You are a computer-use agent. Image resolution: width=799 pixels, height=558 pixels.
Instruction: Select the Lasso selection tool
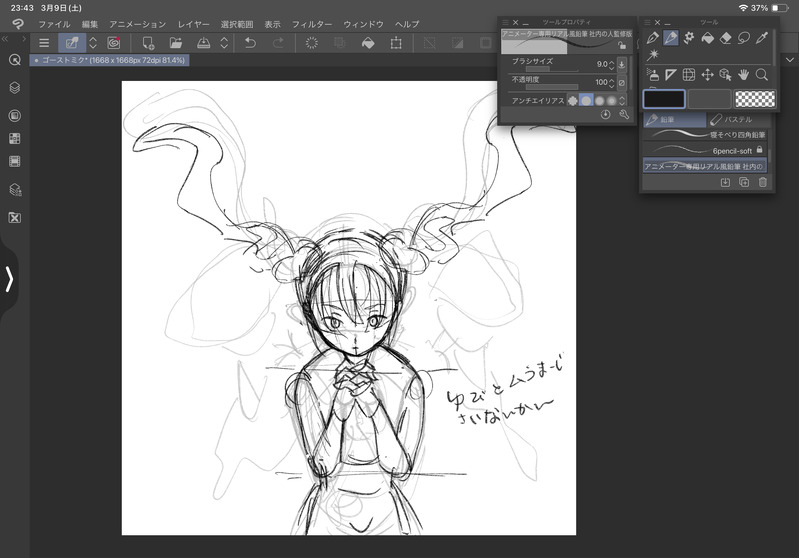[x=744, y=38]
